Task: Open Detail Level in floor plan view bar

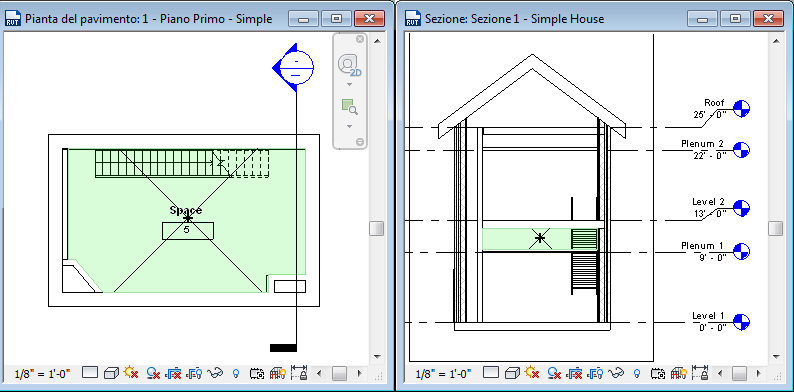Action: point(90,373)
